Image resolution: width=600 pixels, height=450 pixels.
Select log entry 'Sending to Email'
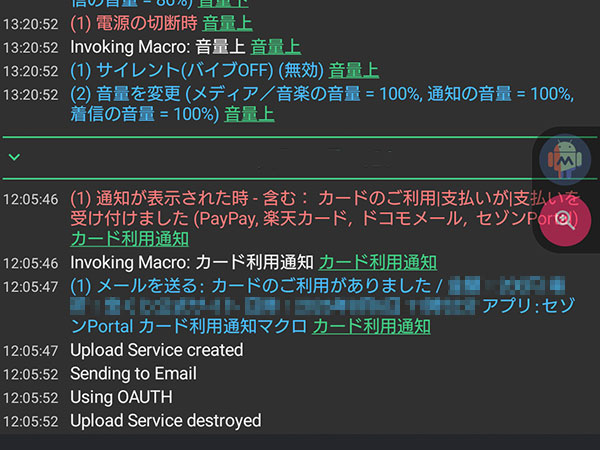[x=133, y=374]
